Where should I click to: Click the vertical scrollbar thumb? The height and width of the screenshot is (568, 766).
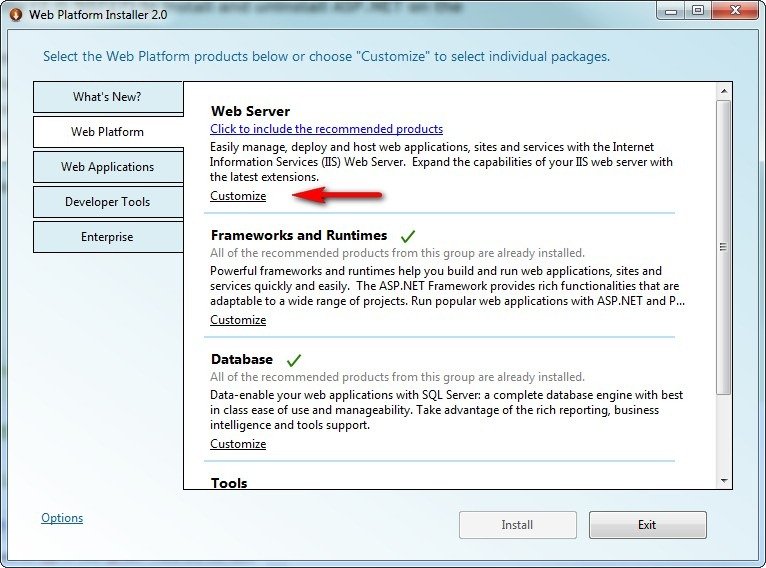725,245
